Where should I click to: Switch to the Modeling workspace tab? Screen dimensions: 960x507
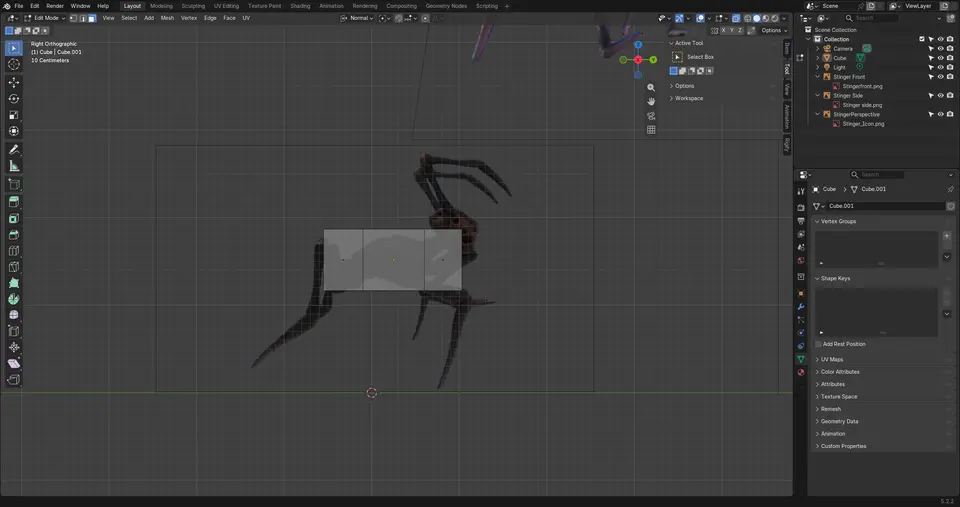tap(161, 6)
